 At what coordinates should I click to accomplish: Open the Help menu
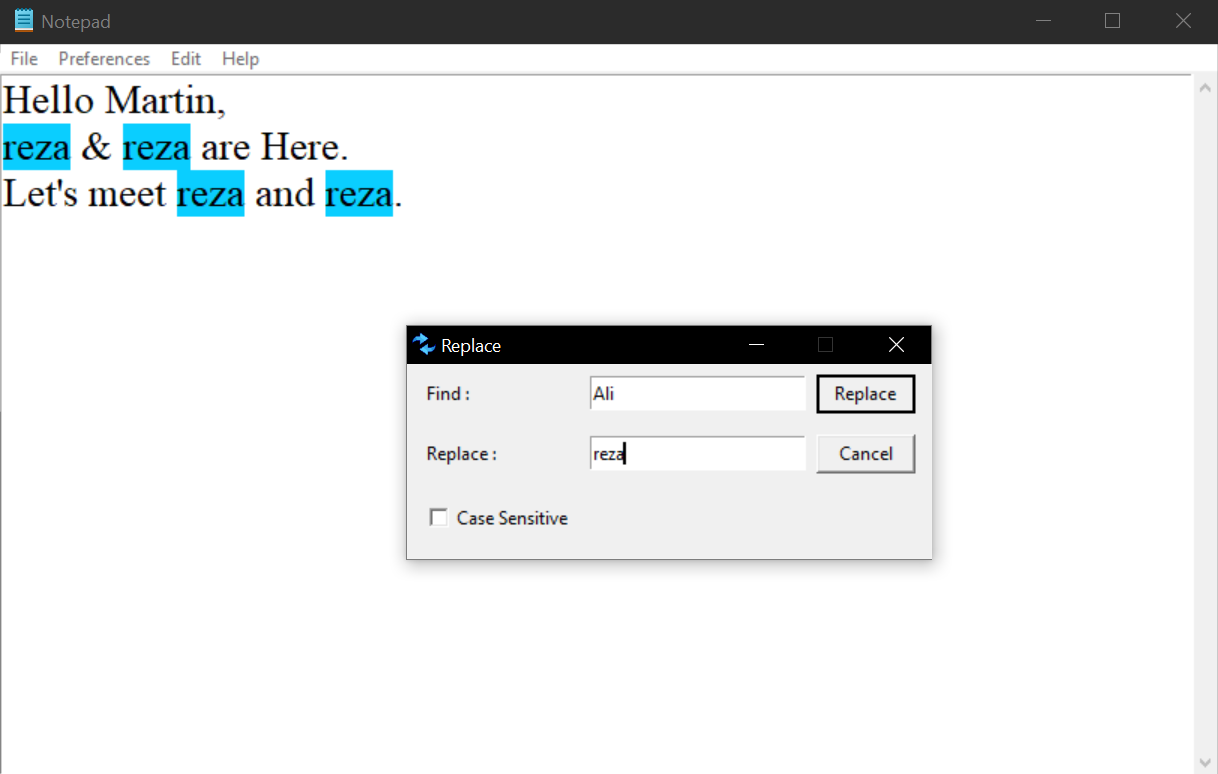point(240,59)
